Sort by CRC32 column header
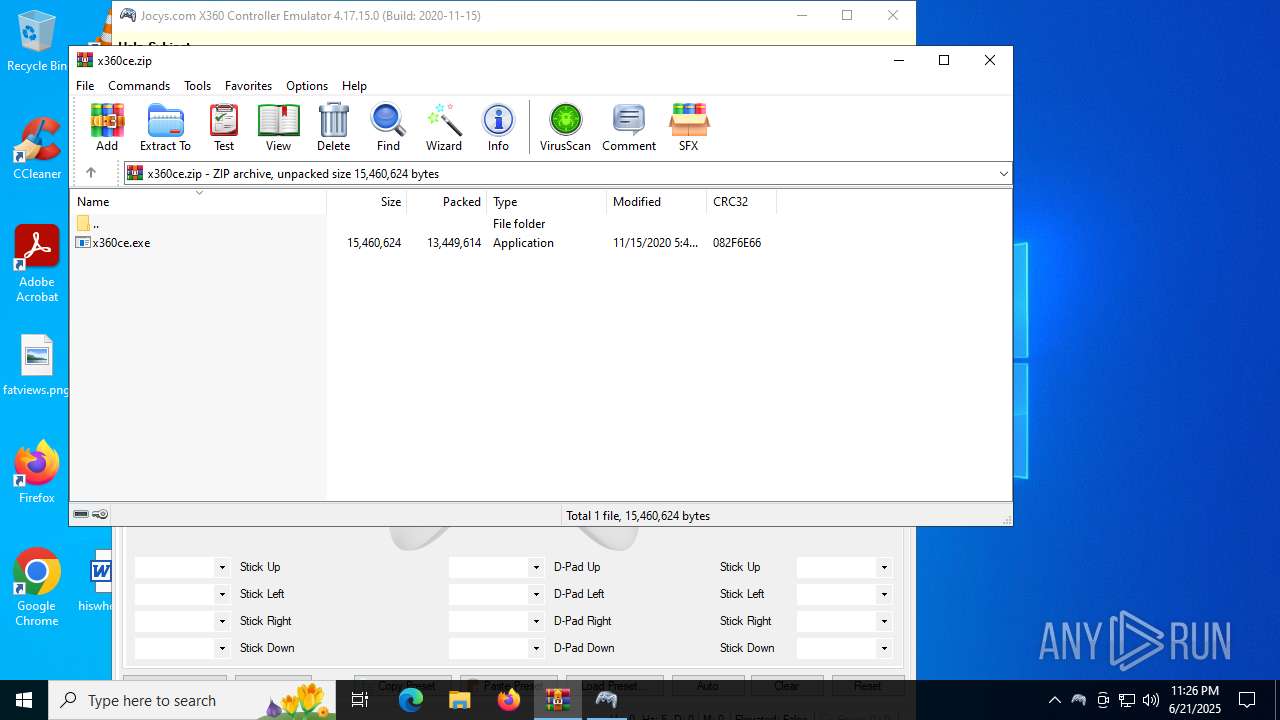 [742, 202]
